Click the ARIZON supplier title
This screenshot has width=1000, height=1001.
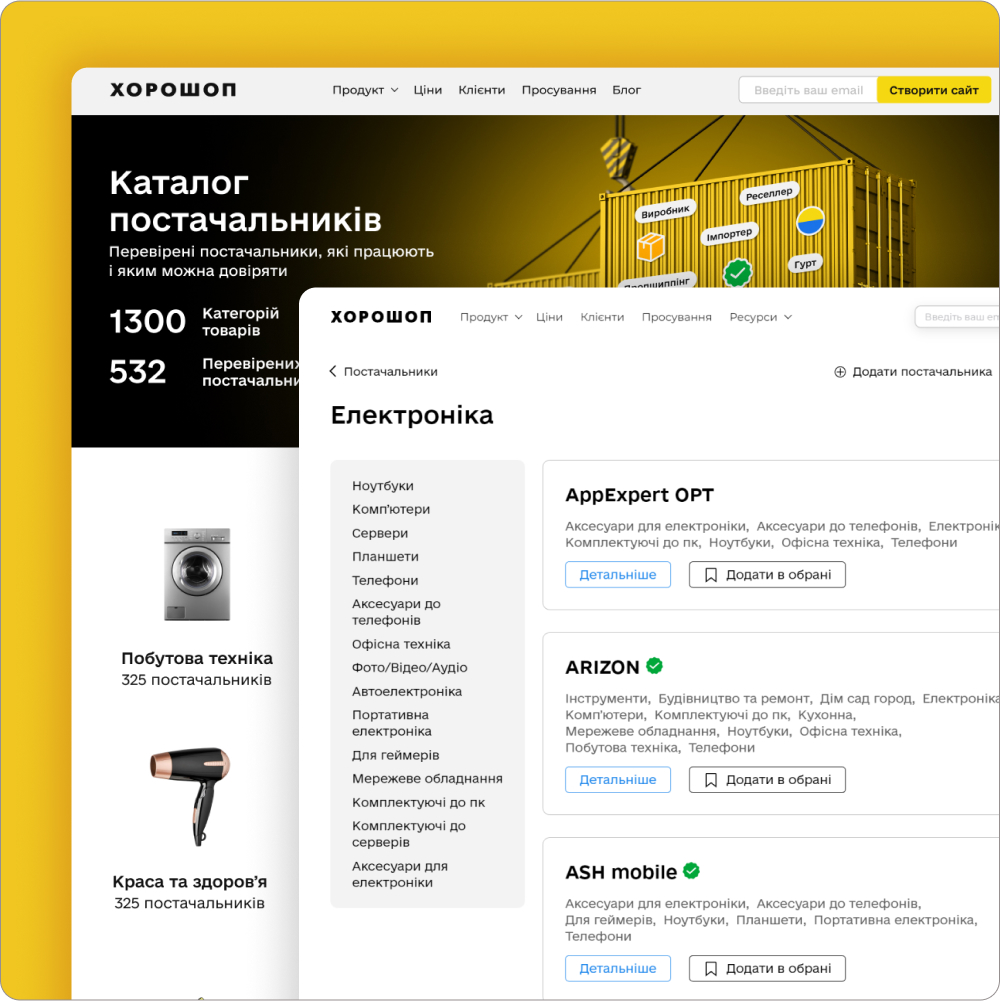coord(602,667)
